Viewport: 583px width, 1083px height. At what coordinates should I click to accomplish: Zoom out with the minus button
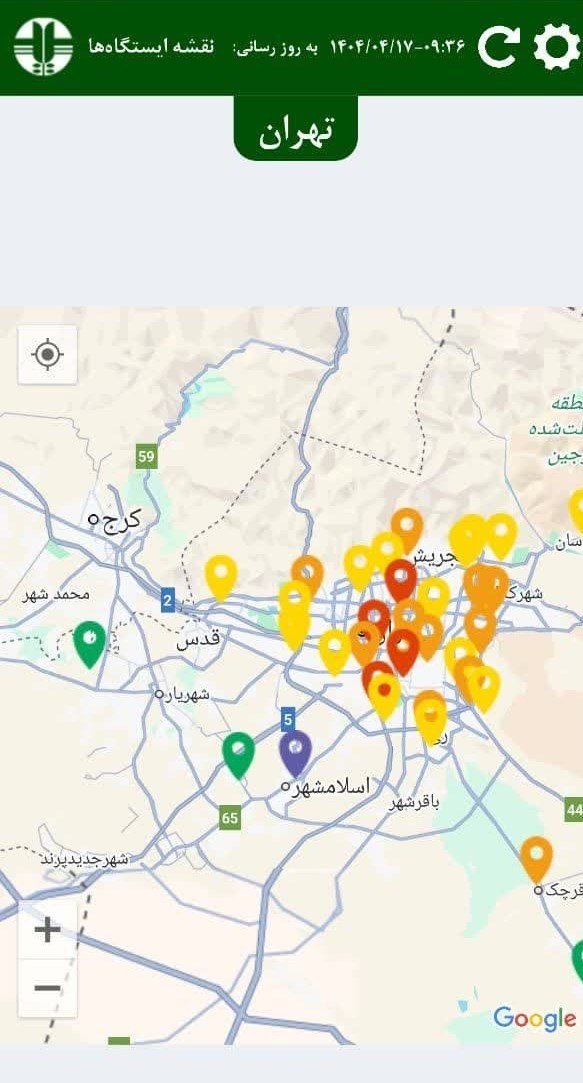tap(48, 988)
